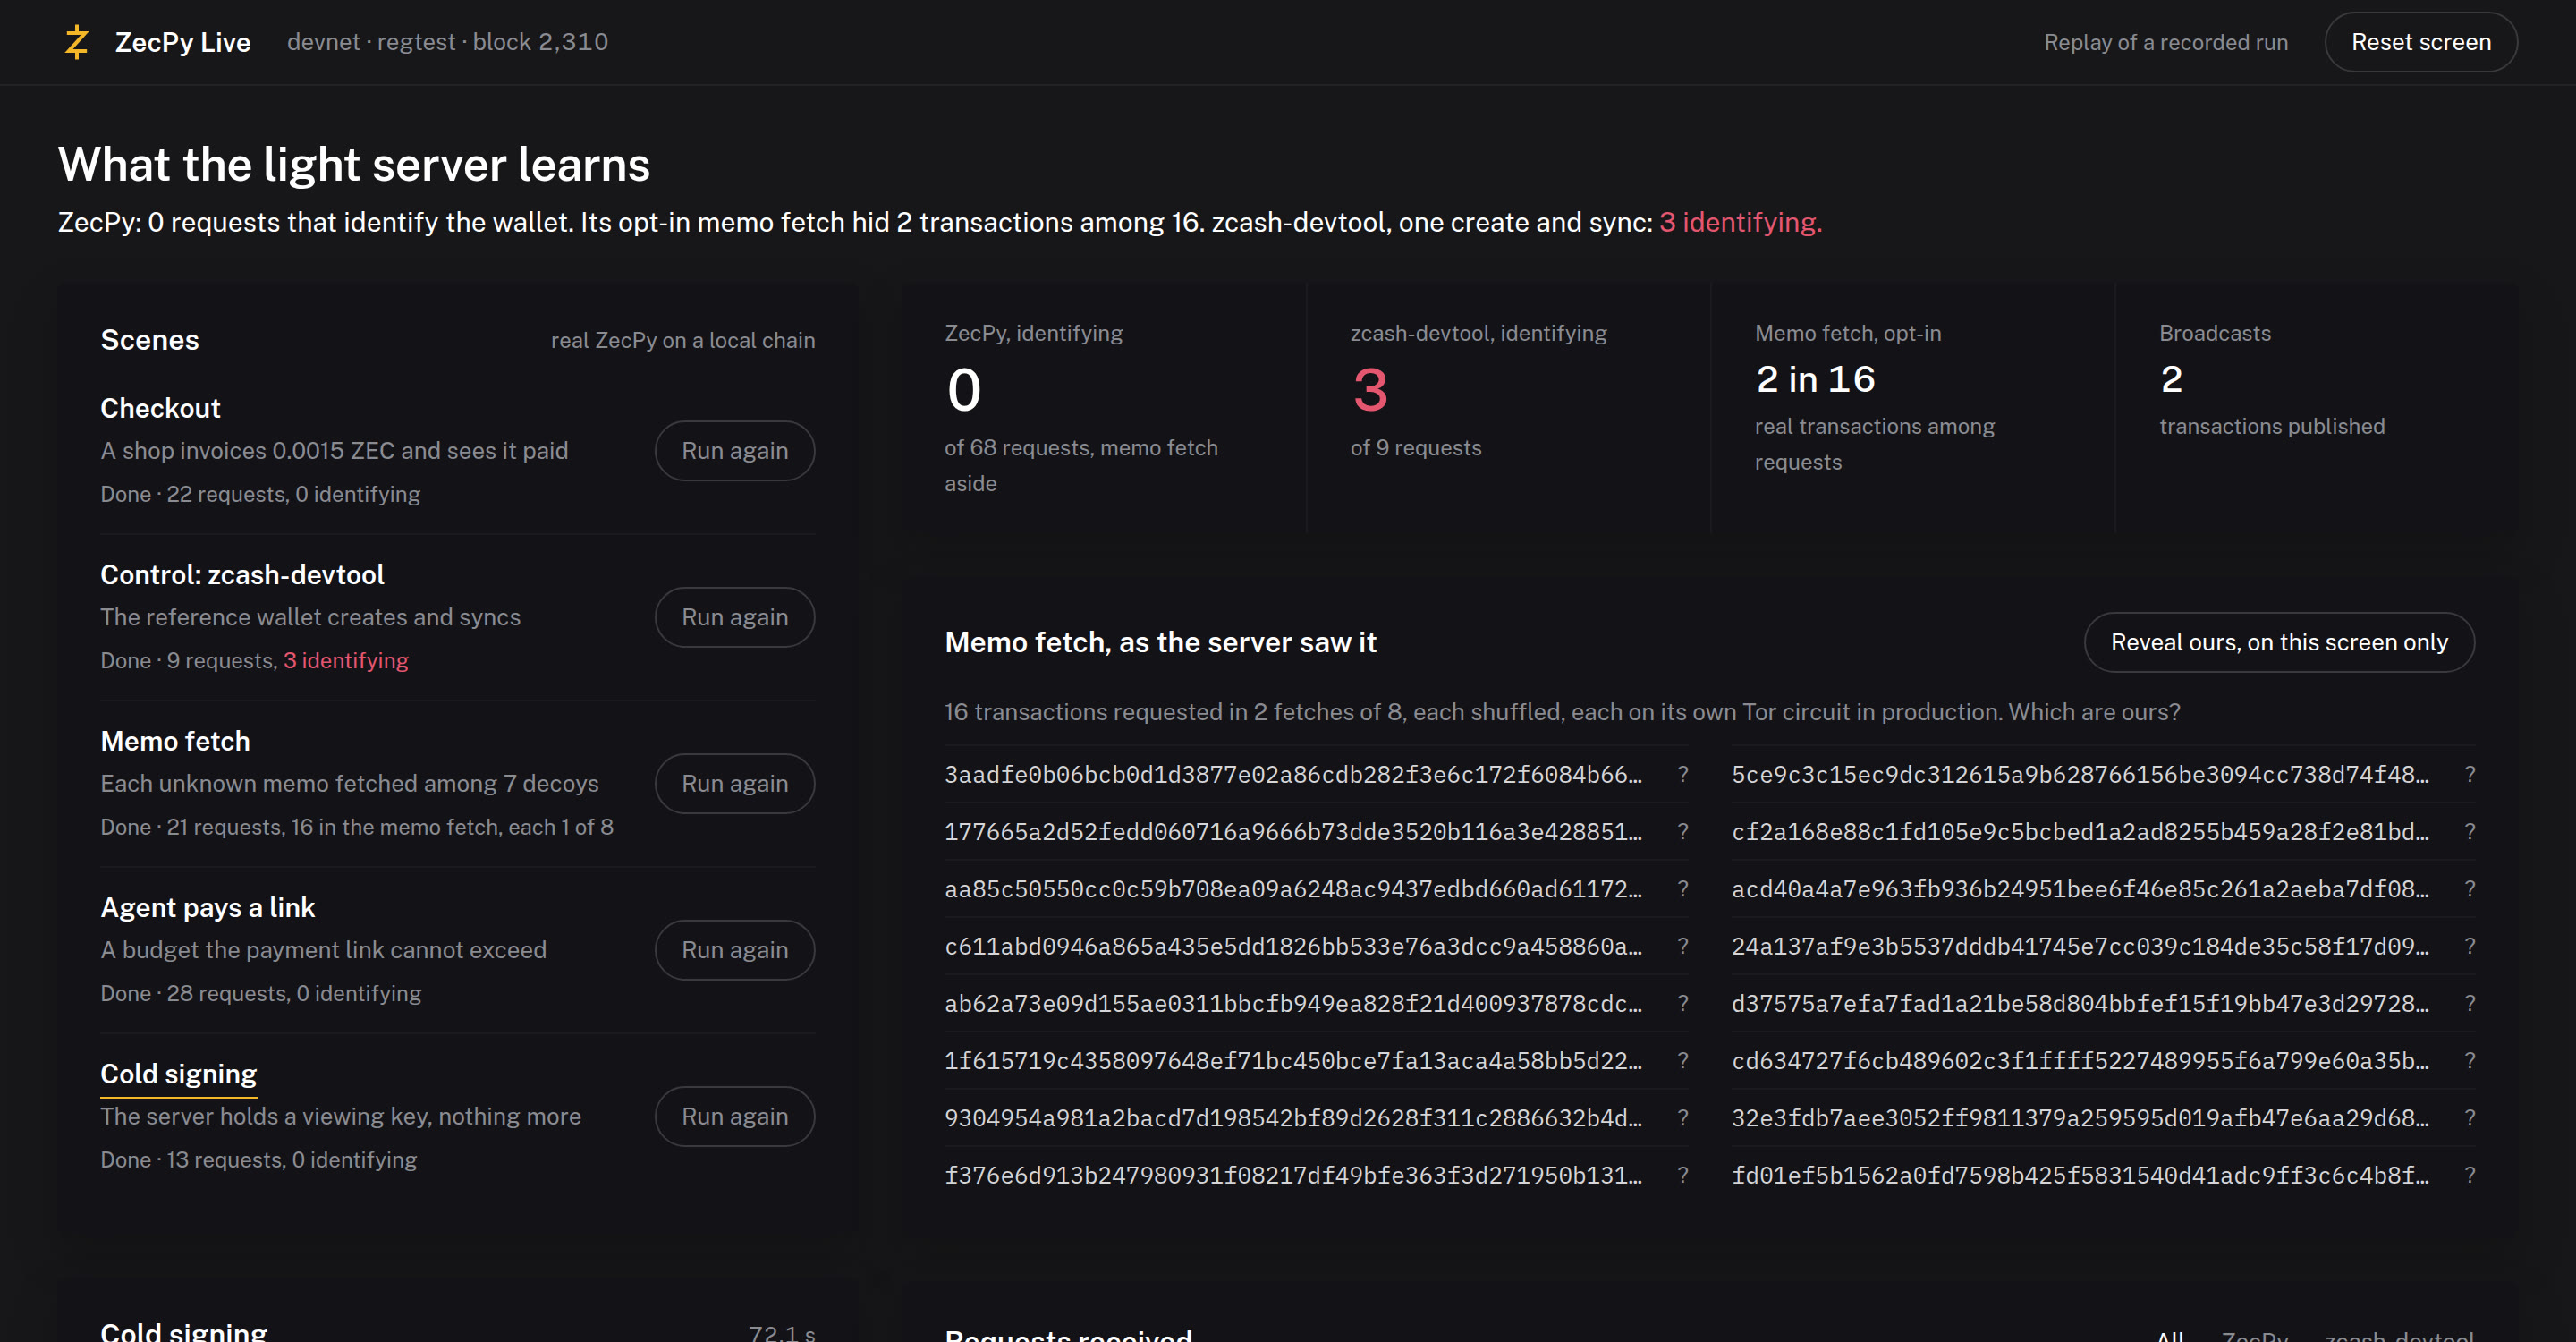This screenshot has width=2576, height=1342.
Task: Click Reveal ours, on this screen only
Action: pos(2279,642)
